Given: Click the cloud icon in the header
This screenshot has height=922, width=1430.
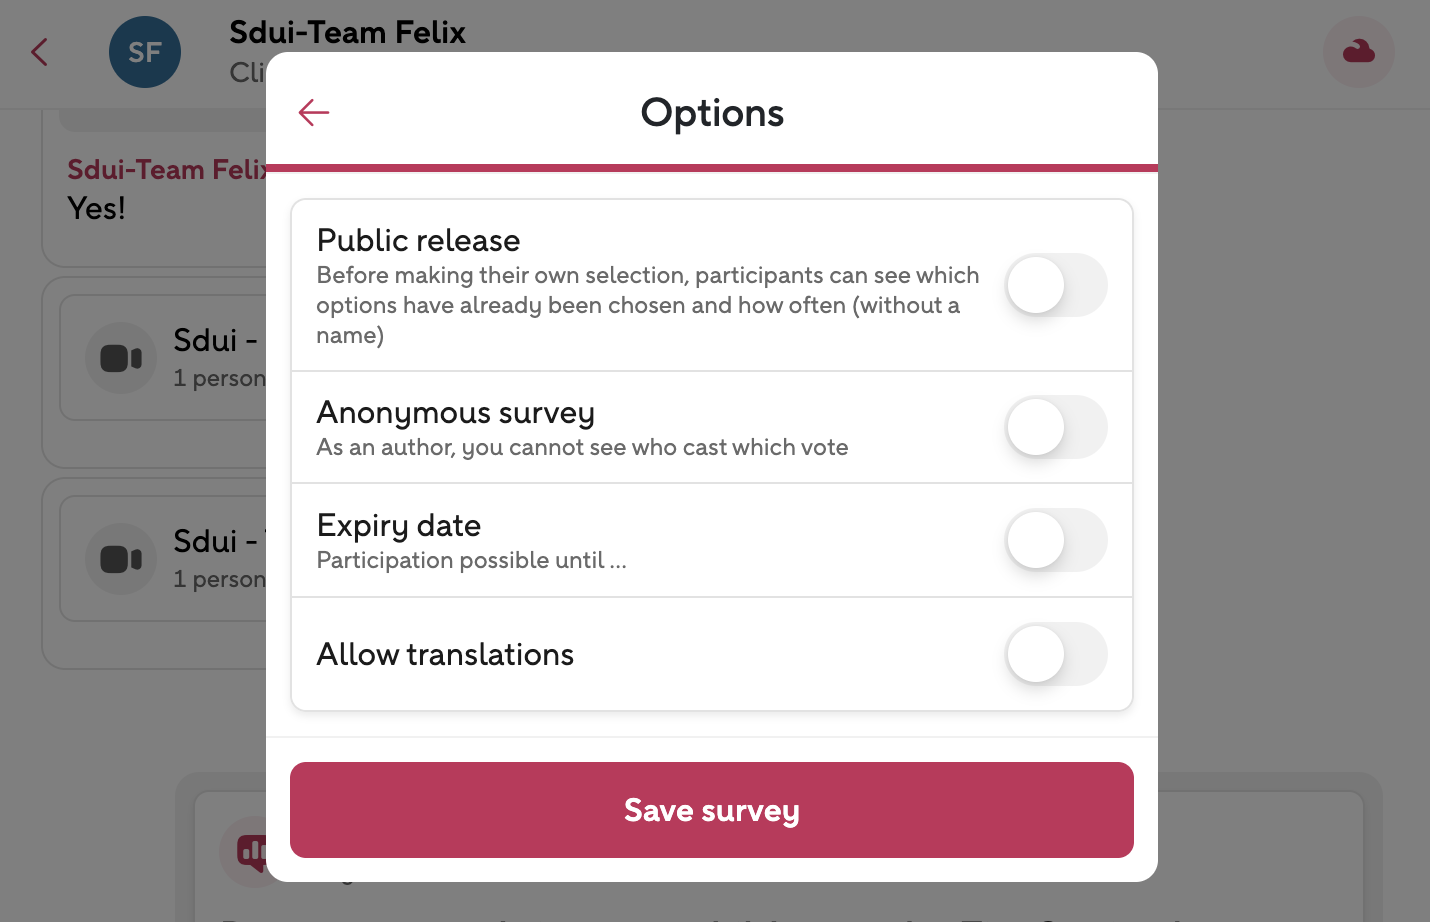Looking at the screenshot, I should (1358, 52).
